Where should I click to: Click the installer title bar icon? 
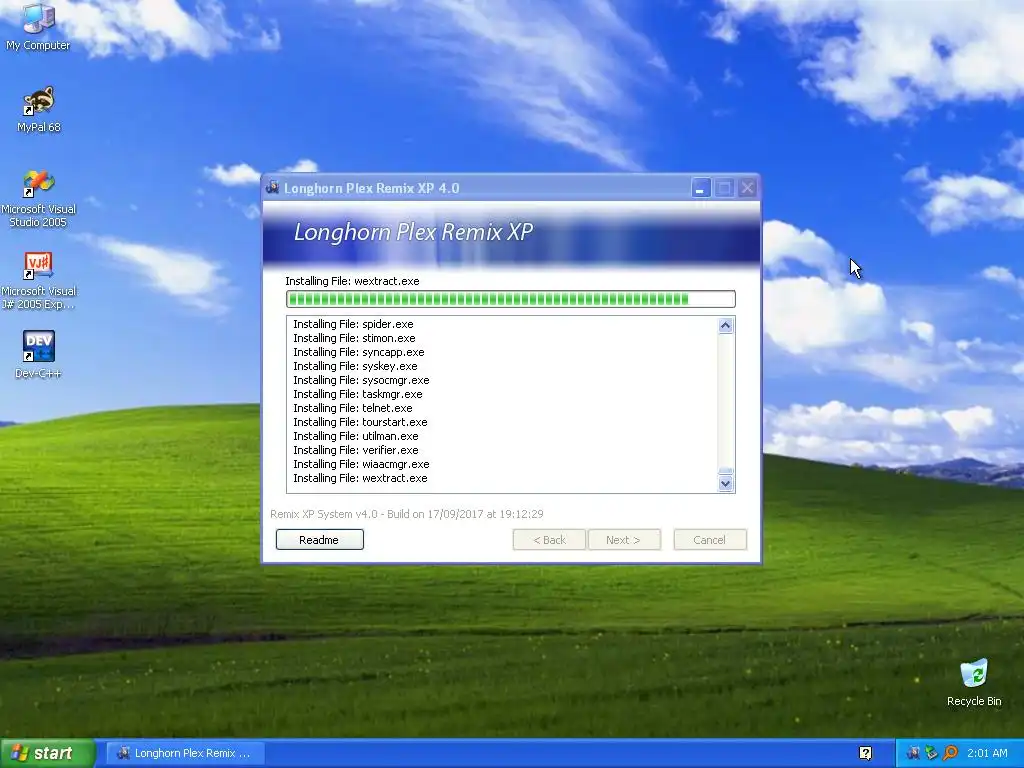pos(272,188)
